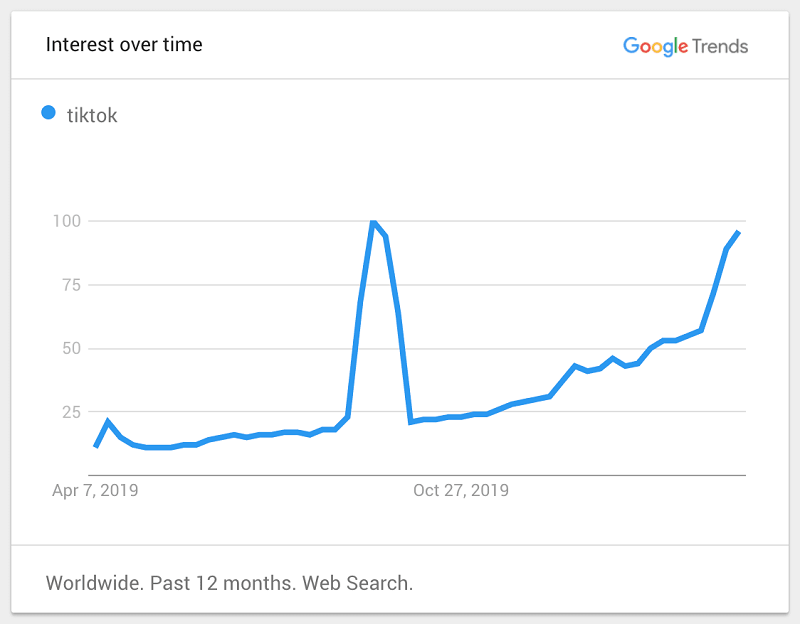Click the word Trends in the logo
The height and width of the screenshot is (624, 800).
coord(720,46)
